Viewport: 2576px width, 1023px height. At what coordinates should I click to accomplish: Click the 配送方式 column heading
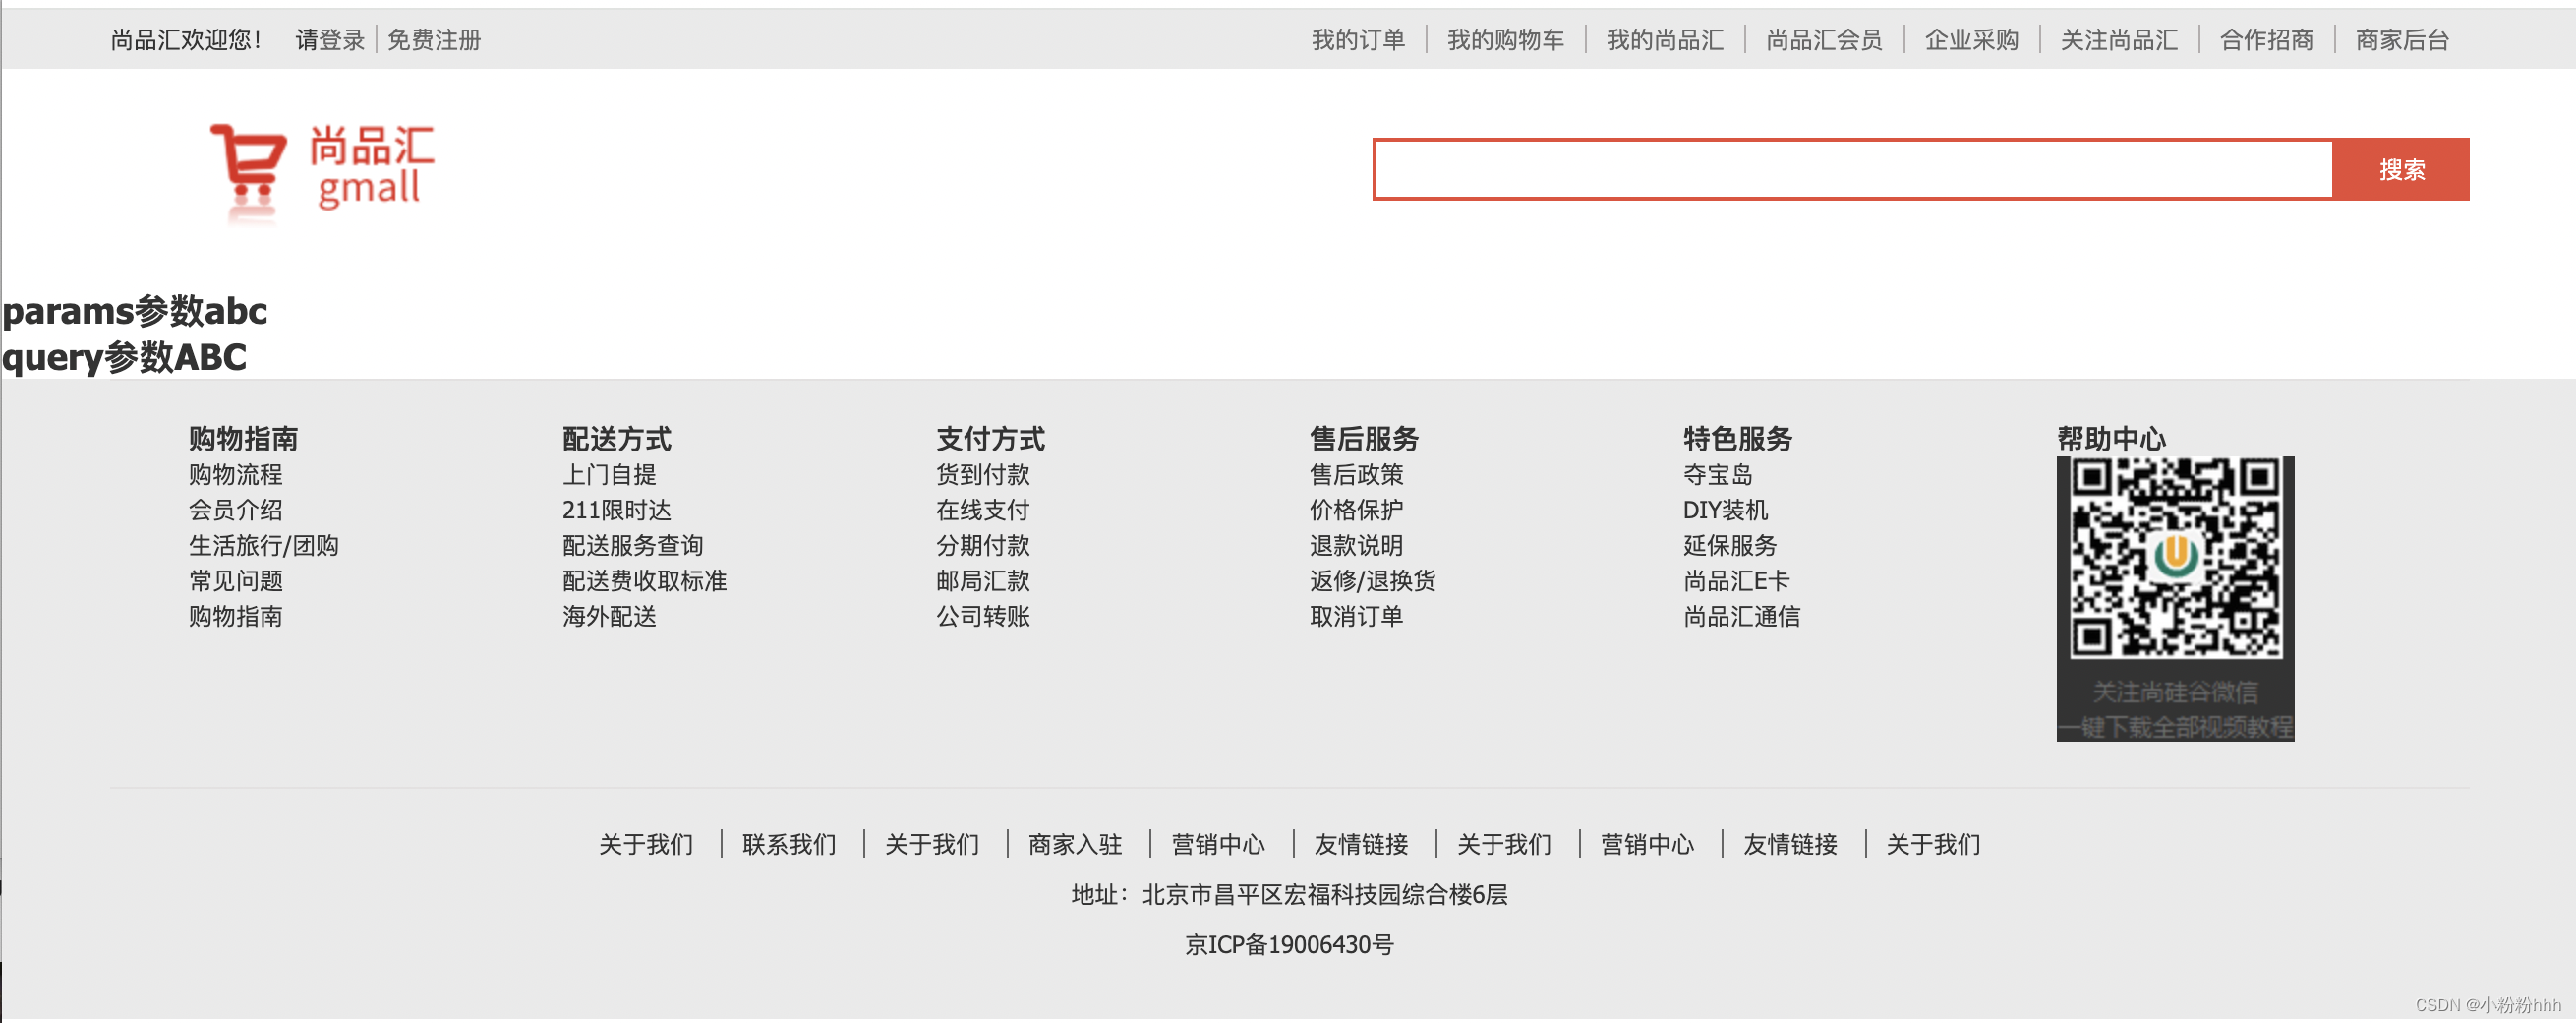coord(617,438)
